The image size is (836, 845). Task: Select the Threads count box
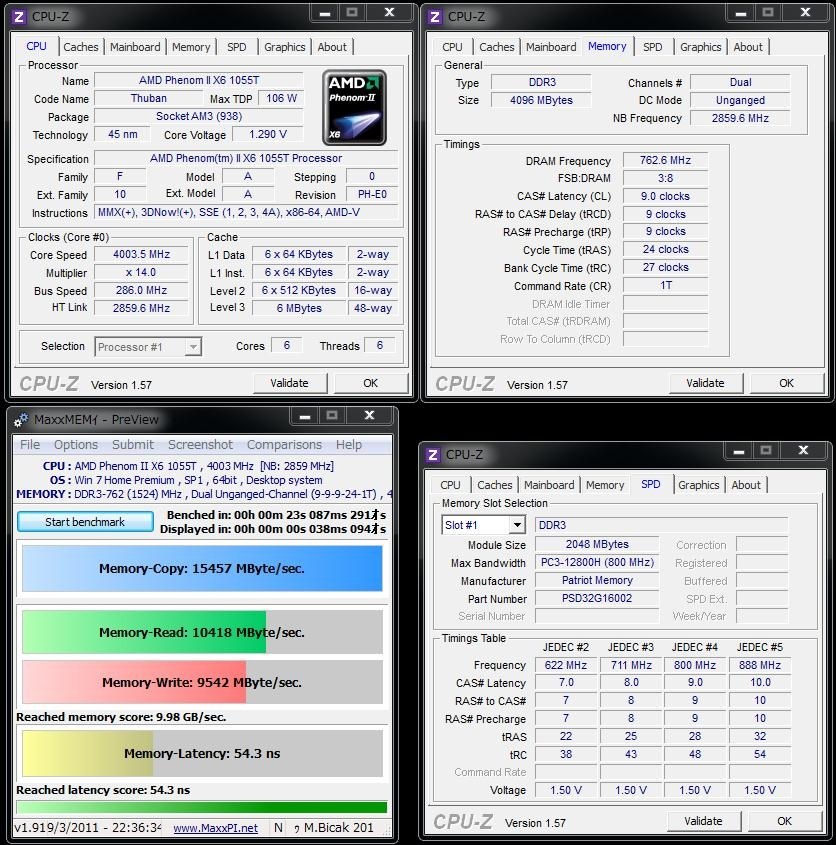pyautogui.click(x=377, y=345)
